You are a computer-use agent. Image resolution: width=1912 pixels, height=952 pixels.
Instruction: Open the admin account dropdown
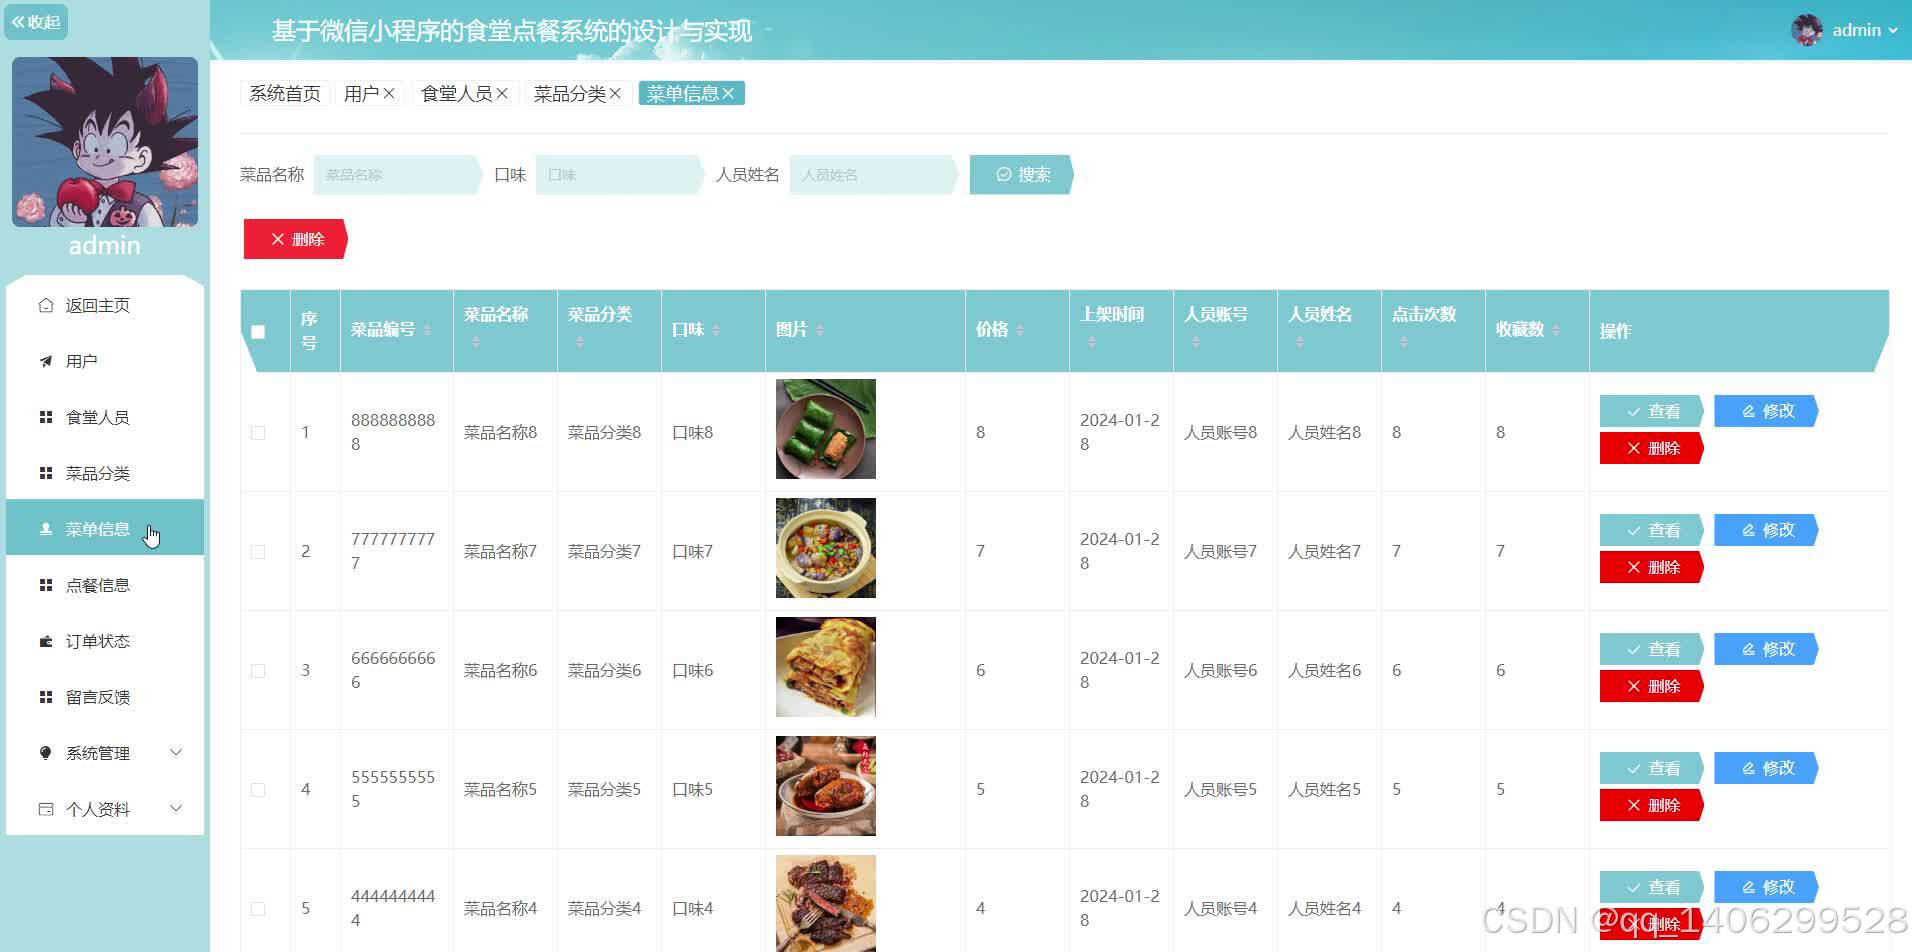tap(1864, 30)
